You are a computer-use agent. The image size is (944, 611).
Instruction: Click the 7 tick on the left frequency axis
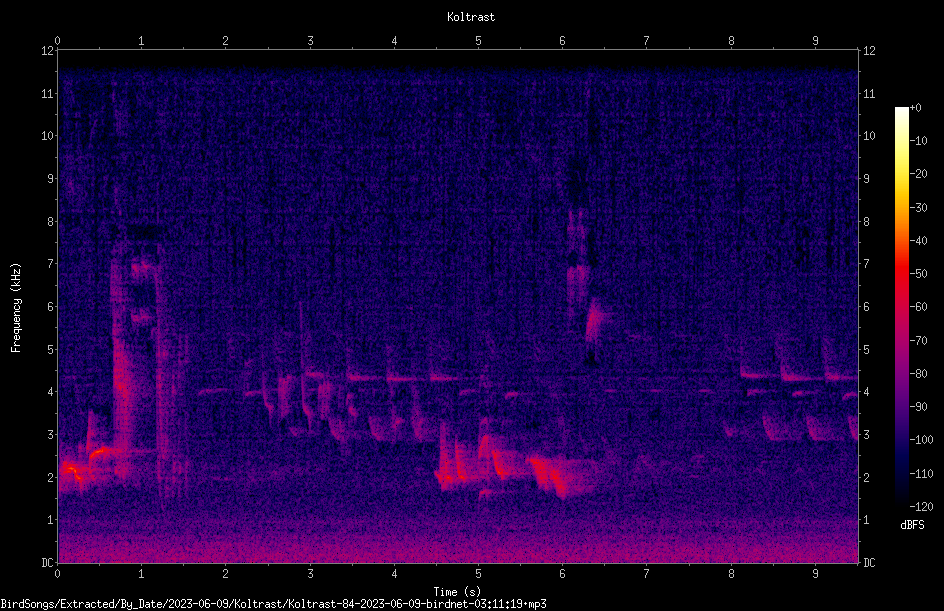pos(50,264)
